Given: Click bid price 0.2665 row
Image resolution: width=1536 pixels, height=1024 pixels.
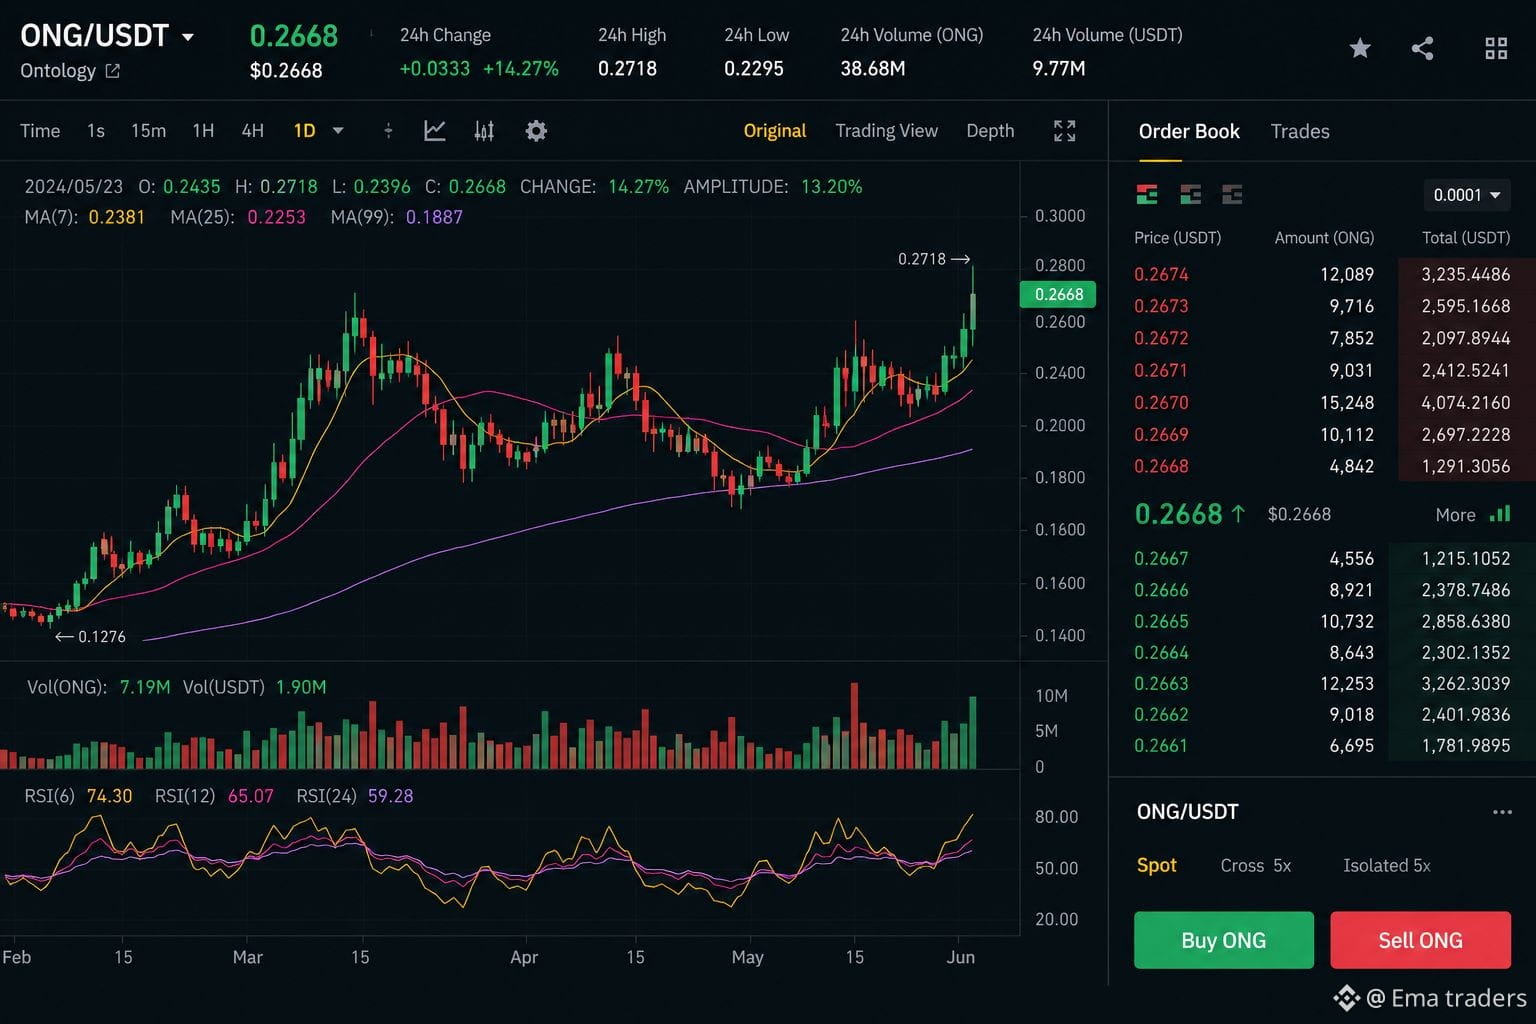Looking at the screenshot, I should (1322, 621).
